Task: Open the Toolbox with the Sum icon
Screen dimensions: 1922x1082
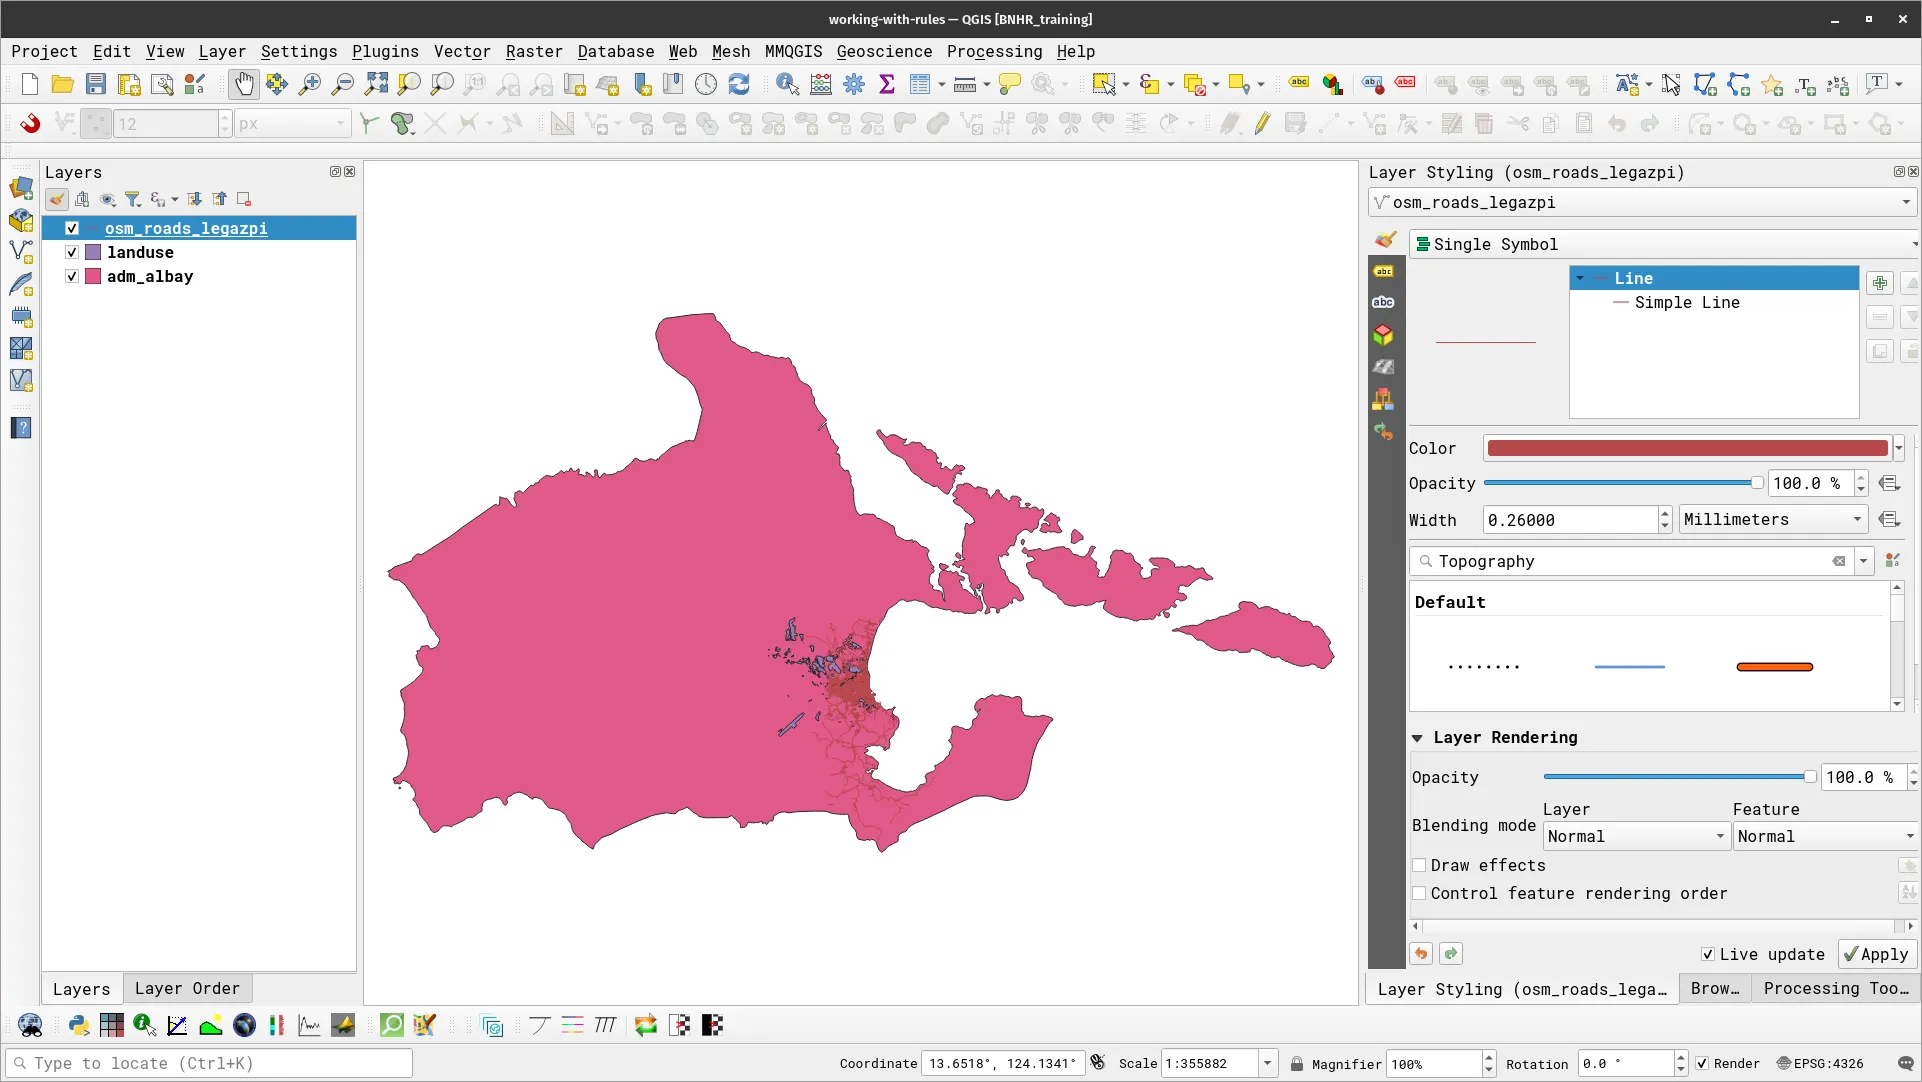Action: (887, 84)
